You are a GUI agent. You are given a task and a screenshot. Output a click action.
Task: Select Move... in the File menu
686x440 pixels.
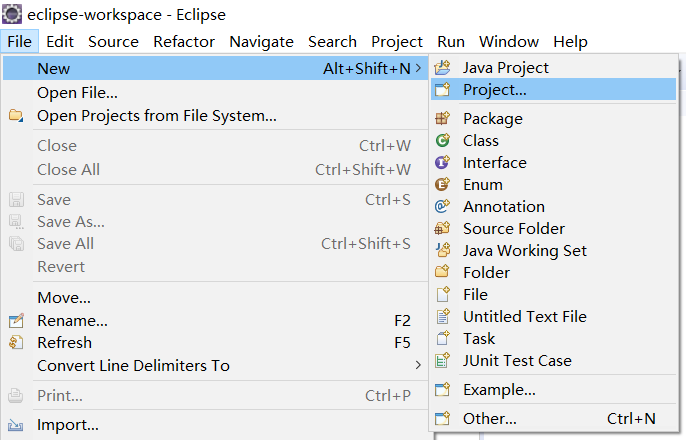coord(64,298)
